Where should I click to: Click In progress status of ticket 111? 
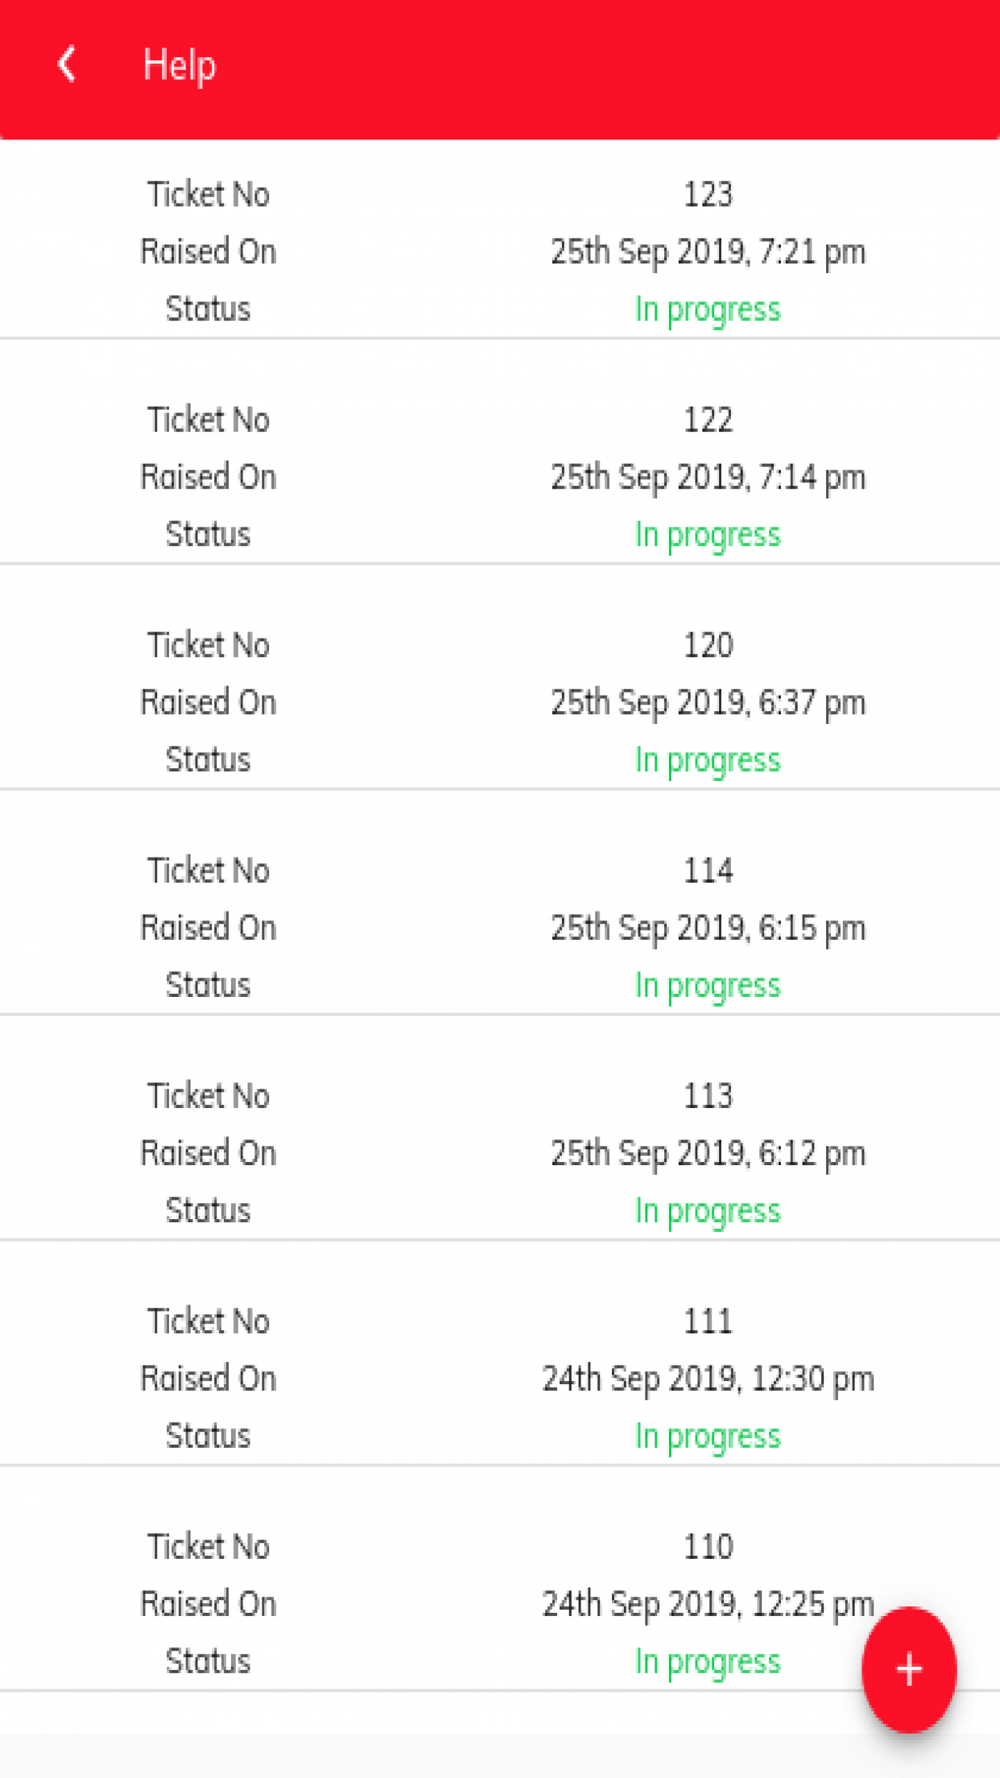click(707, 1437)
